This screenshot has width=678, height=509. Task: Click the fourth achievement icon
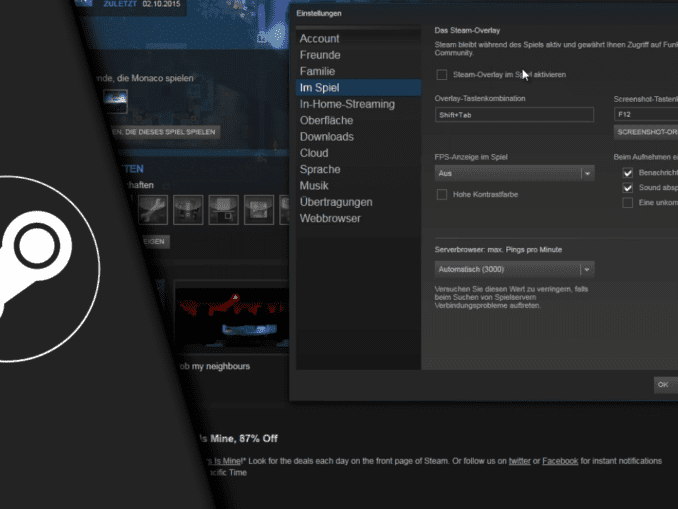point(258,209)
